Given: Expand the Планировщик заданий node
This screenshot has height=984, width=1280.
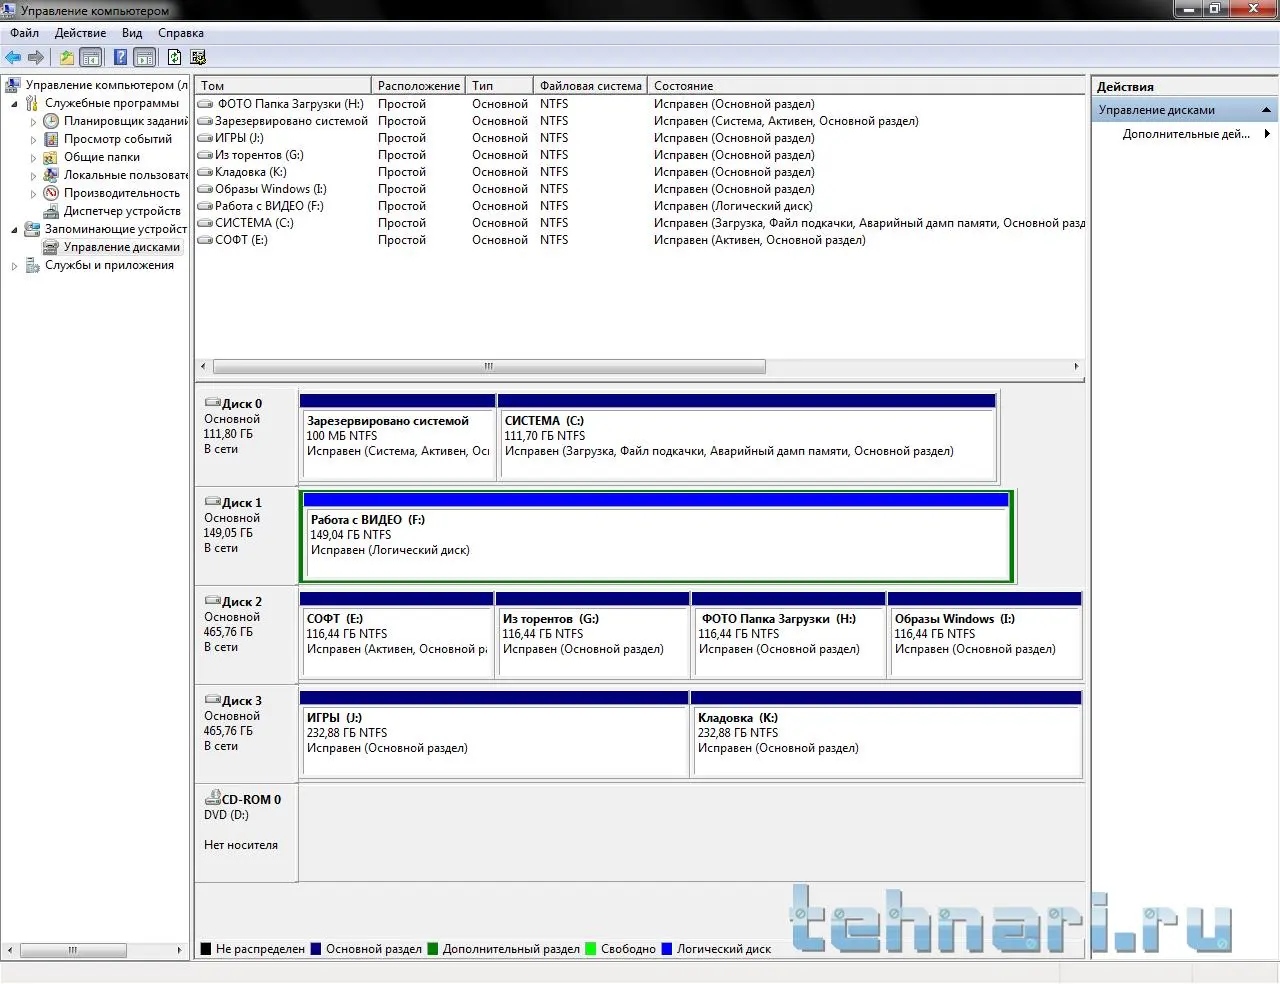Looking at the screenshot, I should [x=33, y=122].
